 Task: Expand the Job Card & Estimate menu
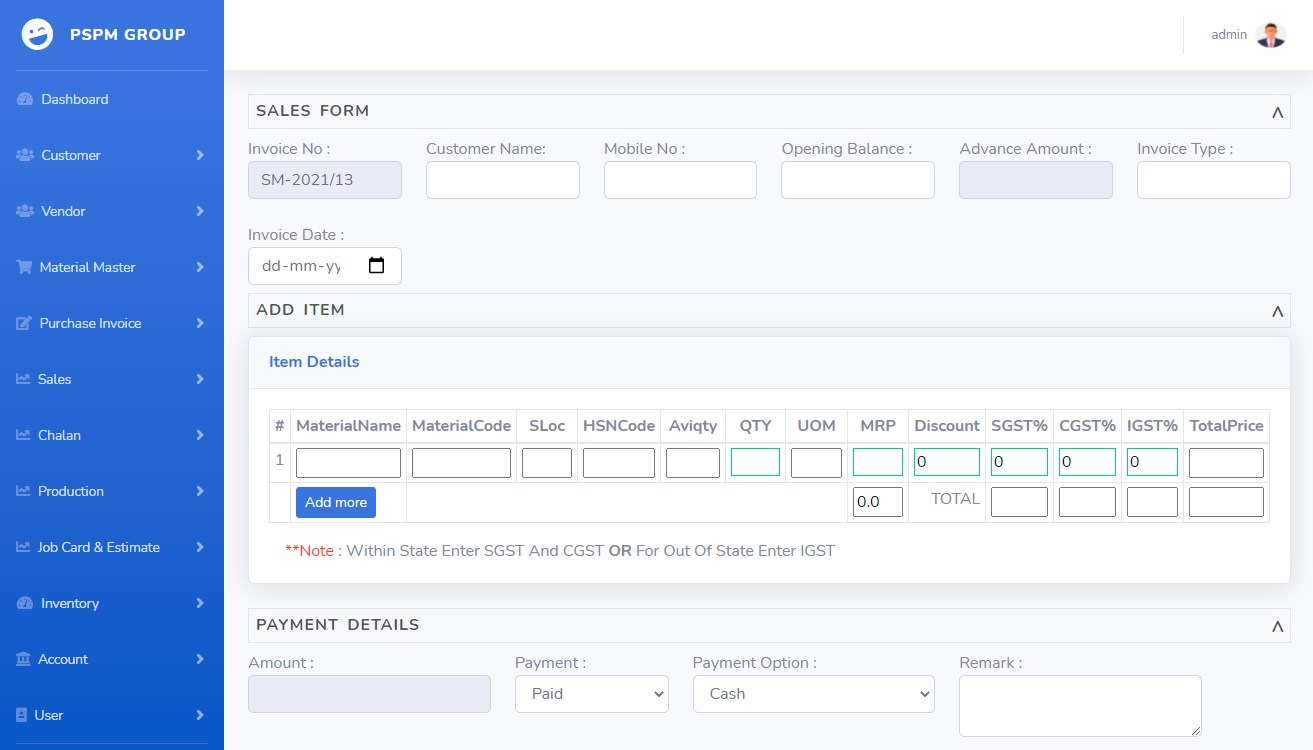coord(110,547)
